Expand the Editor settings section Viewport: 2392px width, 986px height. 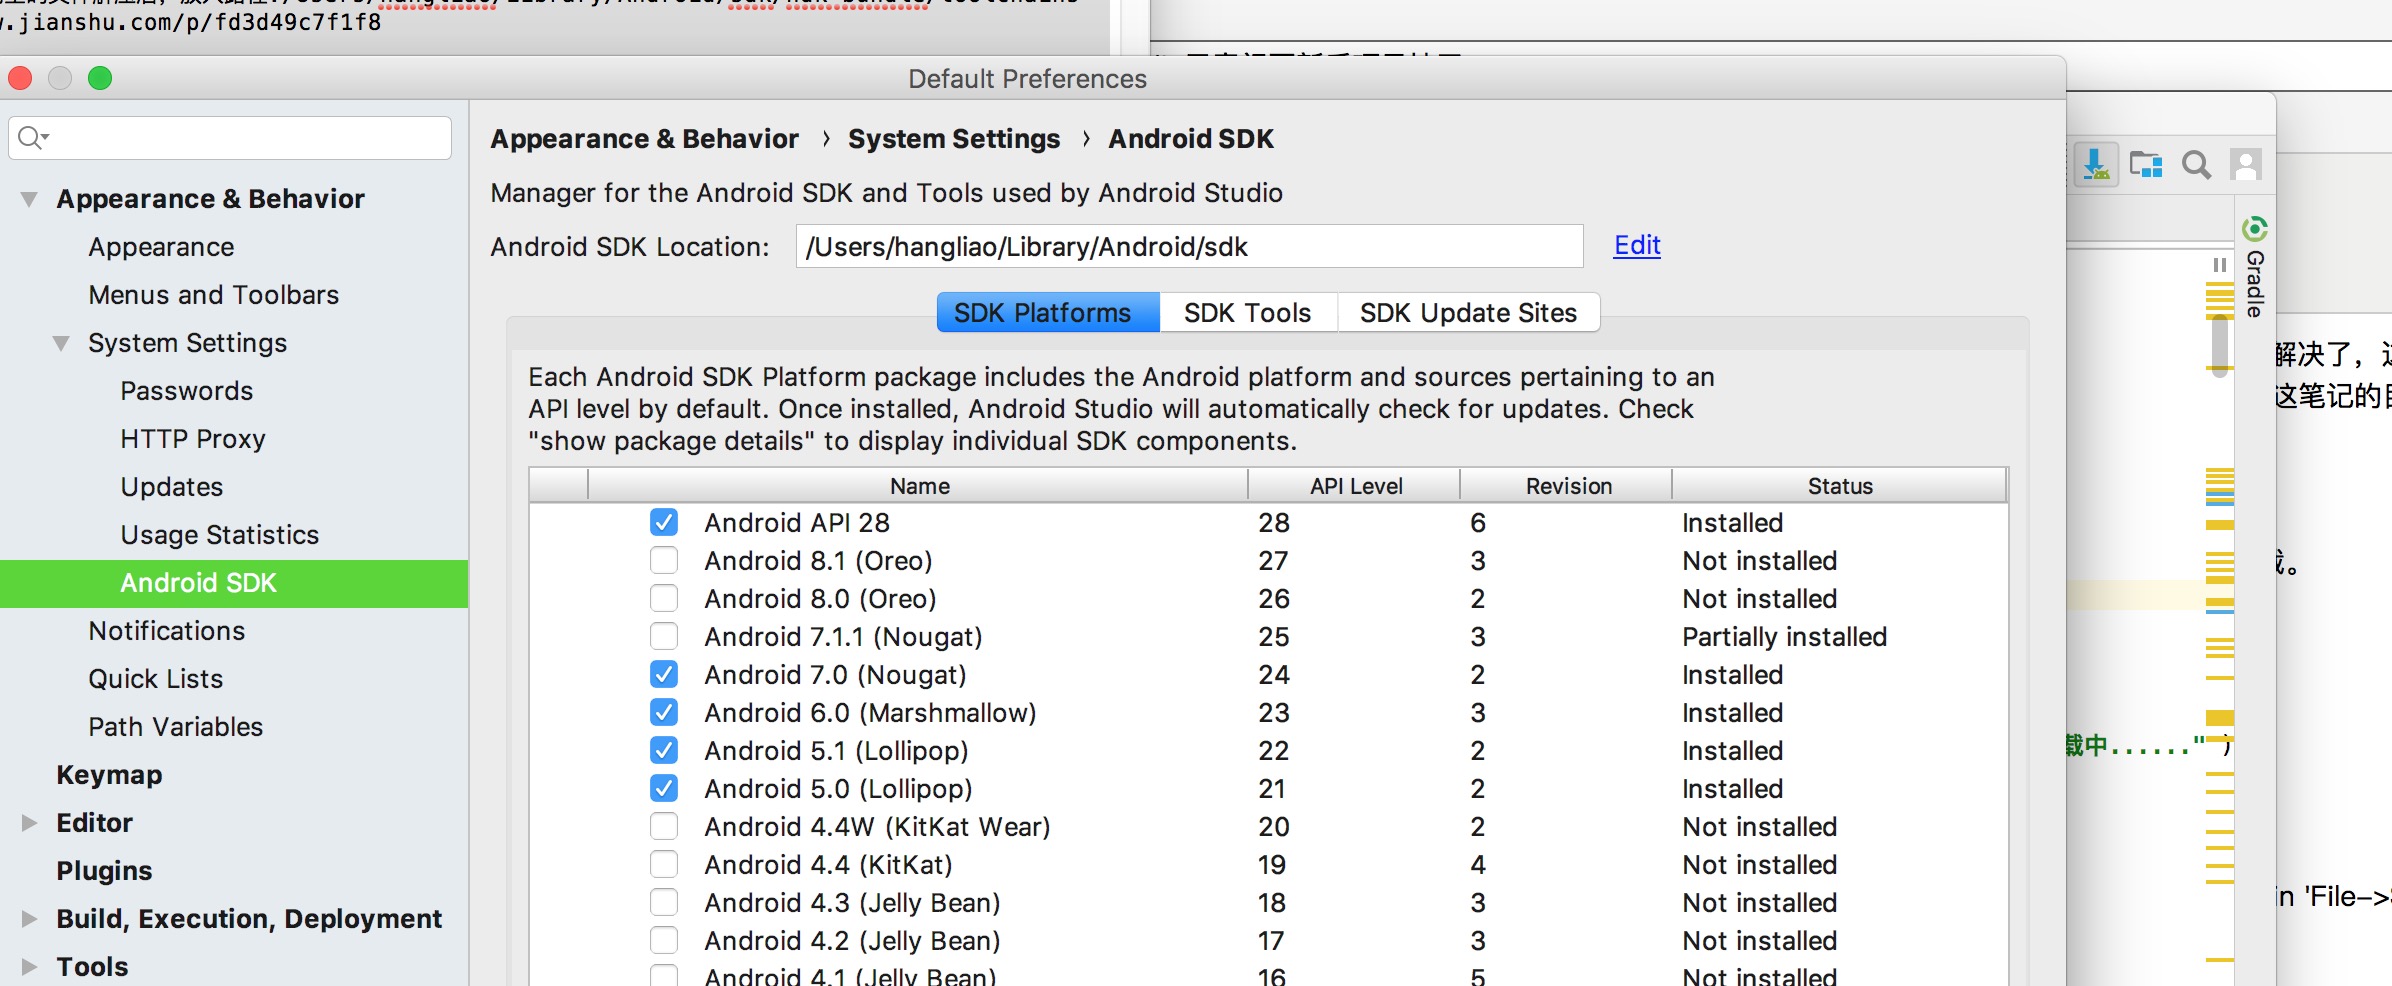[x=30, y=823]
